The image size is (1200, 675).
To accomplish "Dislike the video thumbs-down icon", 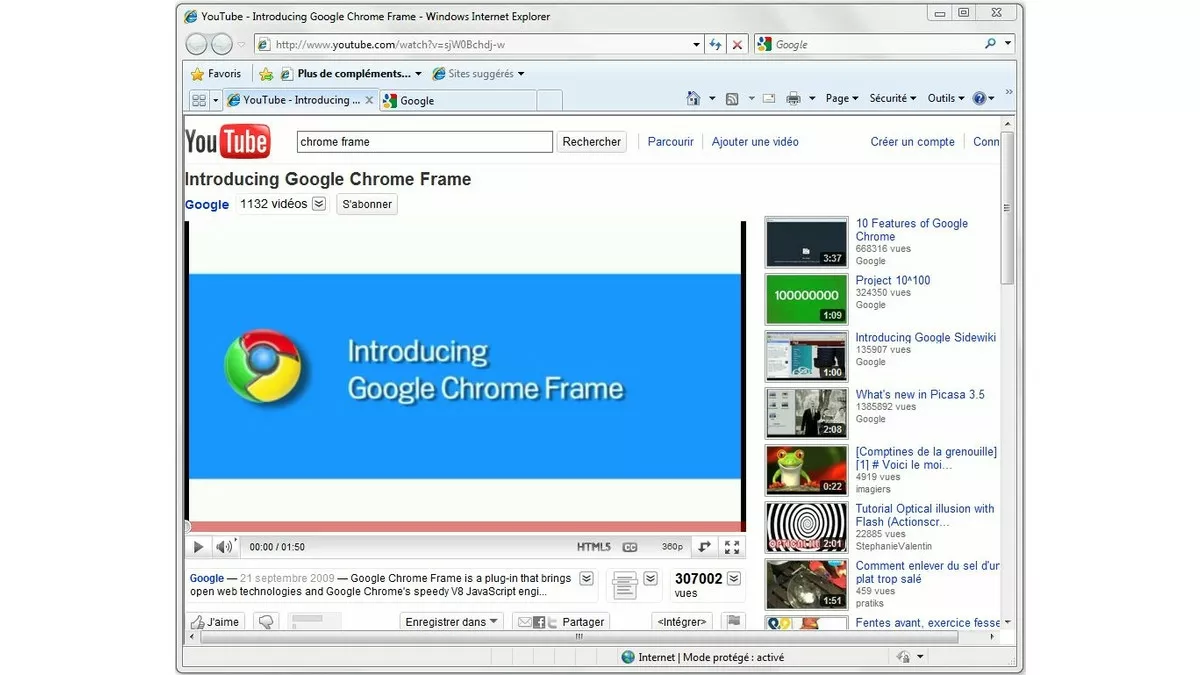I will (x=266, y=621).
